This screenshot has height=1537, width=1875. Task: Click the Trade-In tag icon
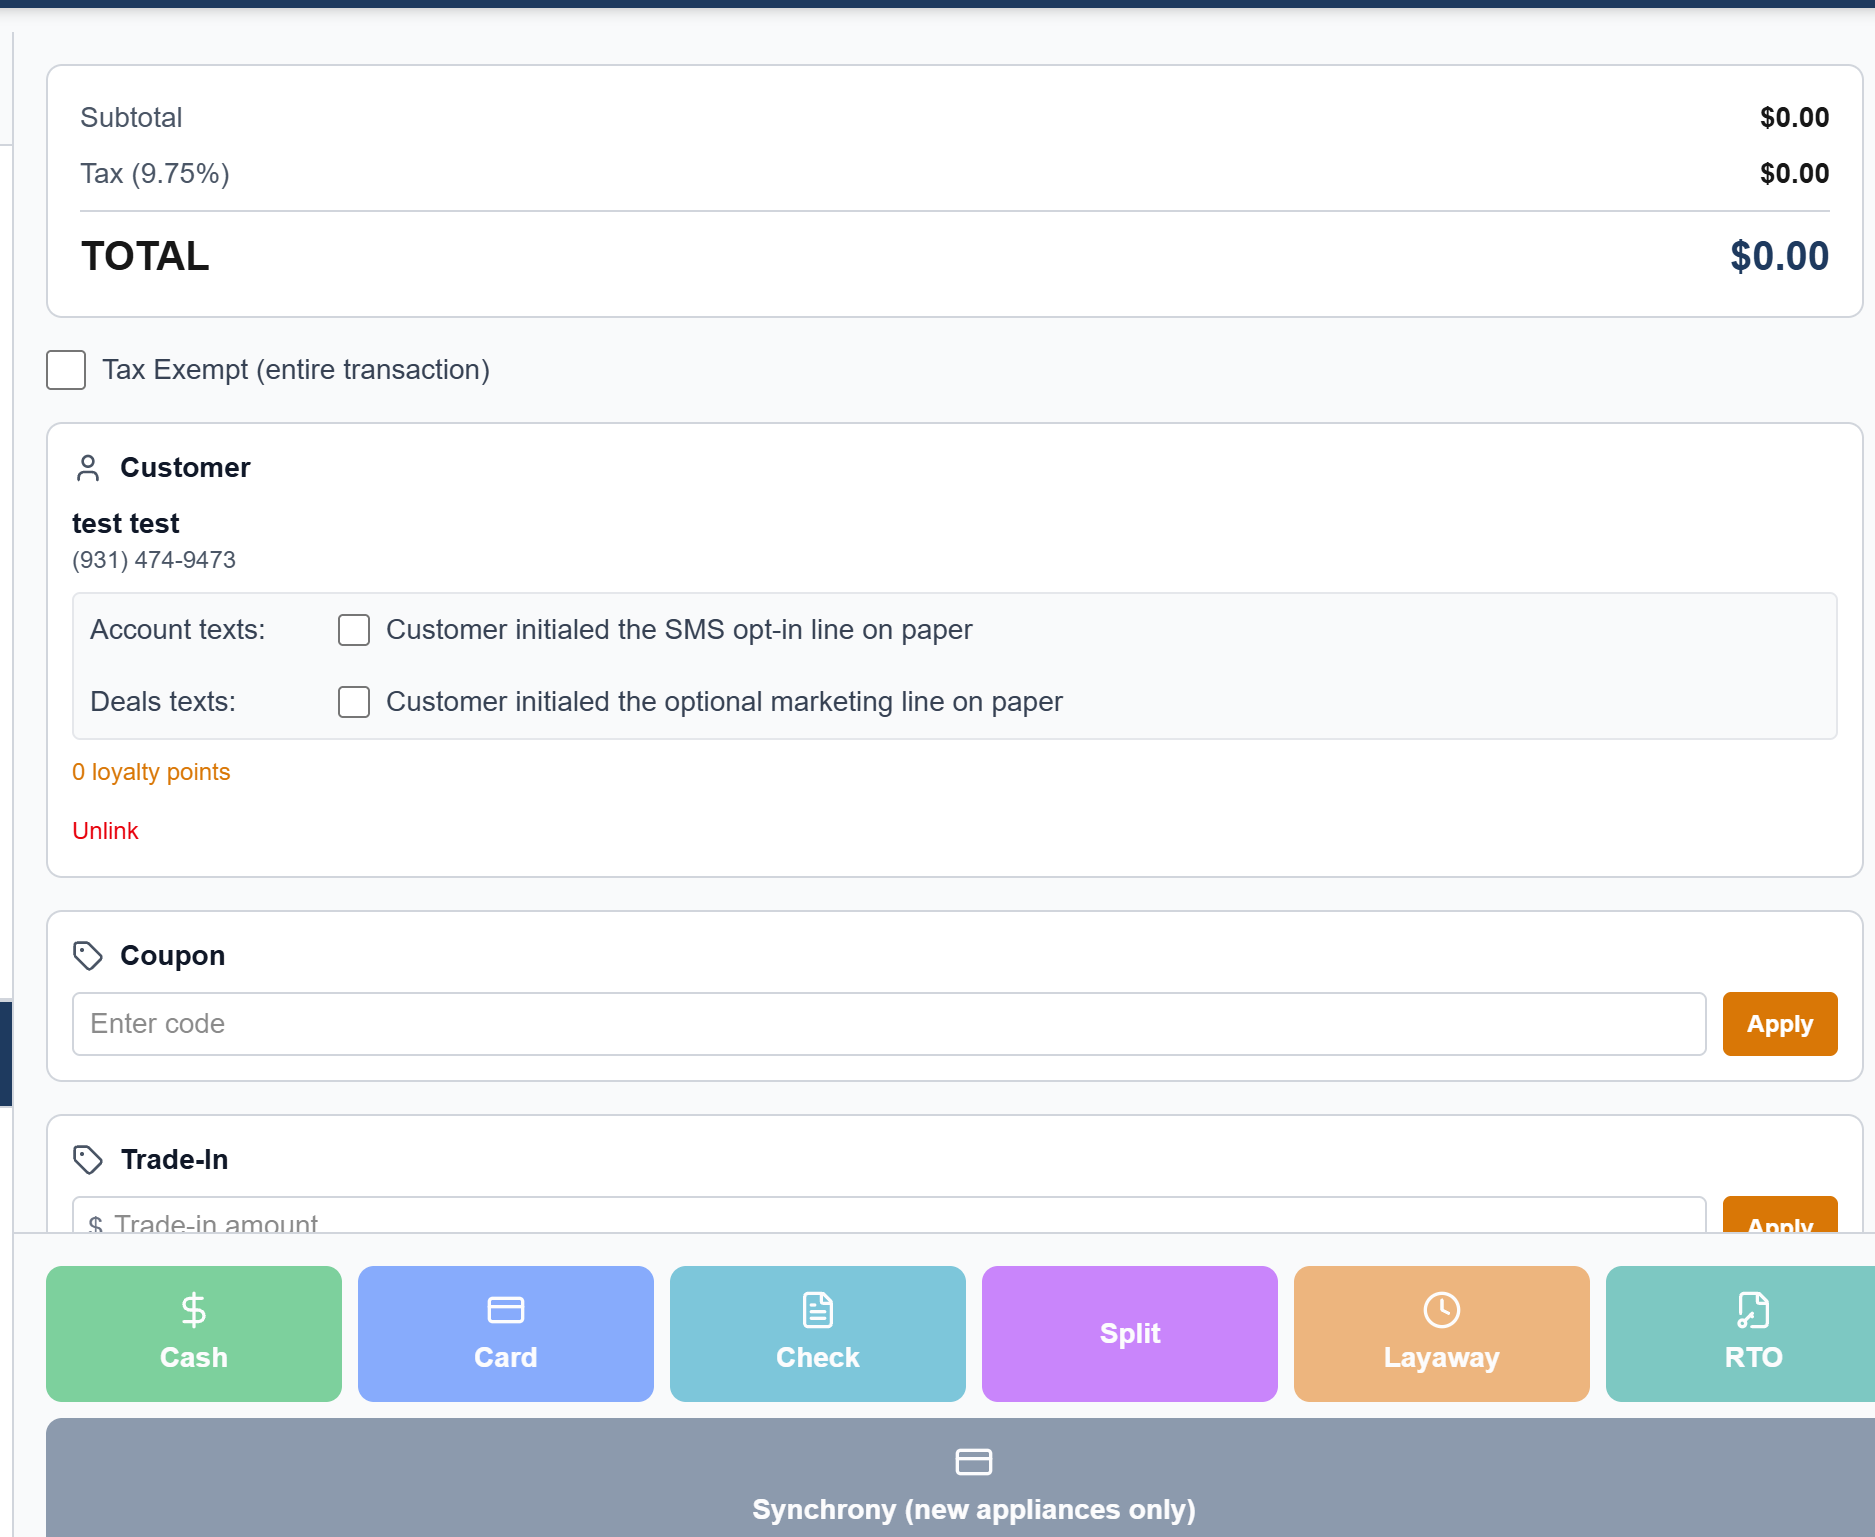[x=88, y=1160]
